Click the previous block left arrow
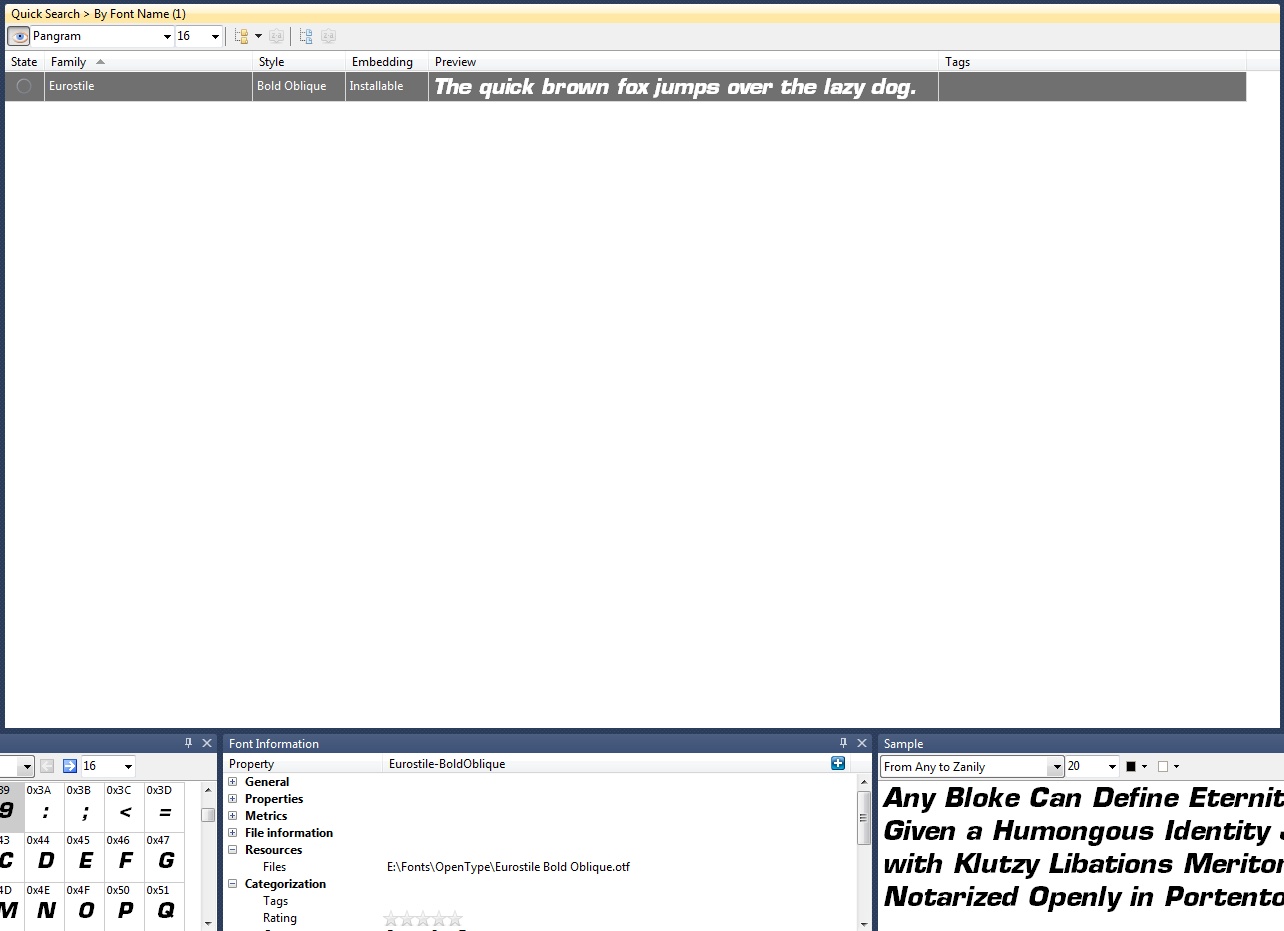This screenshot has width=1284, height=931. [47, 766]
